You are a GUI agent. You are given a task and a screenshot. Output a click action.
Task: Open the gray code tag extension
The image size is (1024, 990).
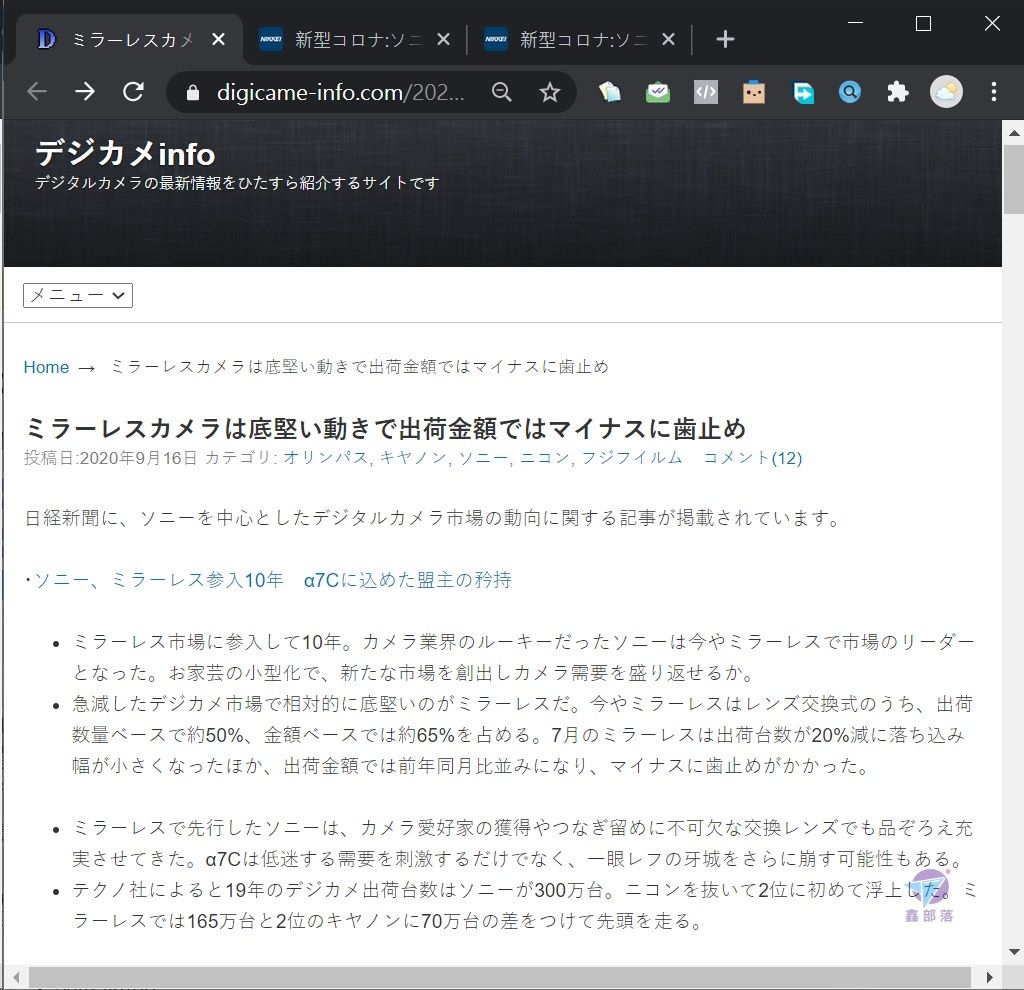coord(706,92)
